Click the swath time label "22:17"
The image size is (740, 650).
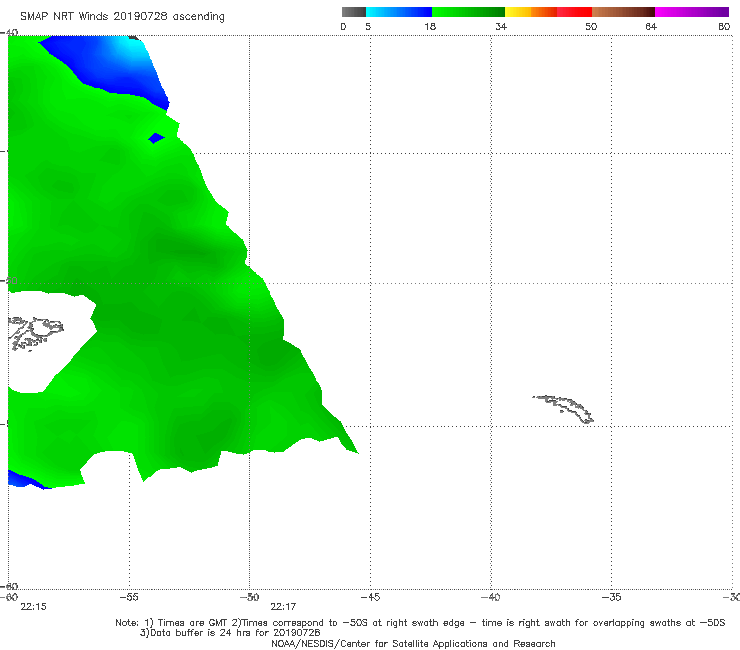click(283, 607)
